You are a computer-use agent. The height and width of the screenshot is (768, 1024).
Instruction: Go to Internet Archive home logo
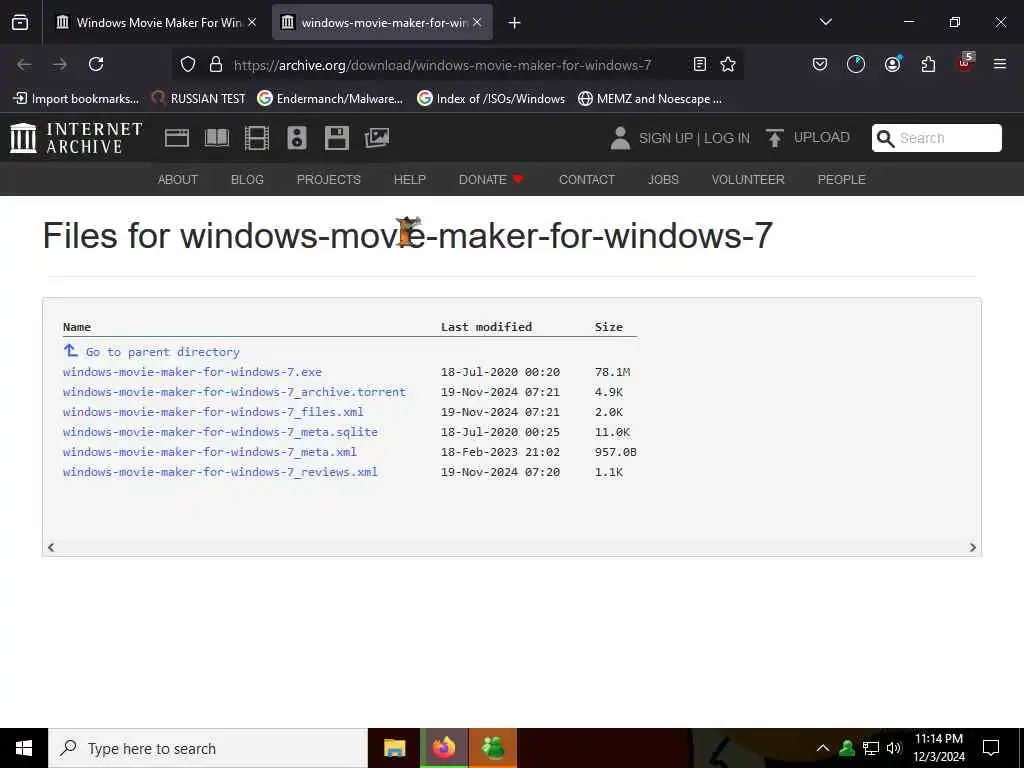(76, 138)
